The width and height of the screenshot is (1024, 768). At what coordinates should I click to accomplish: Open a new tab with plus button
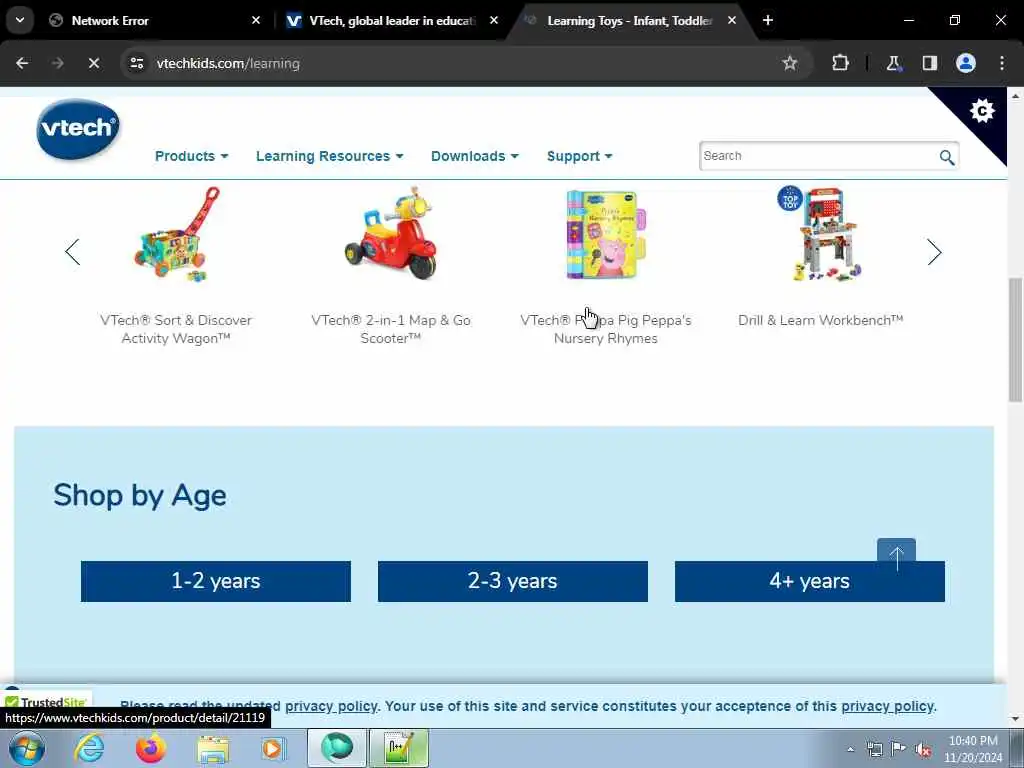point(768,20)
